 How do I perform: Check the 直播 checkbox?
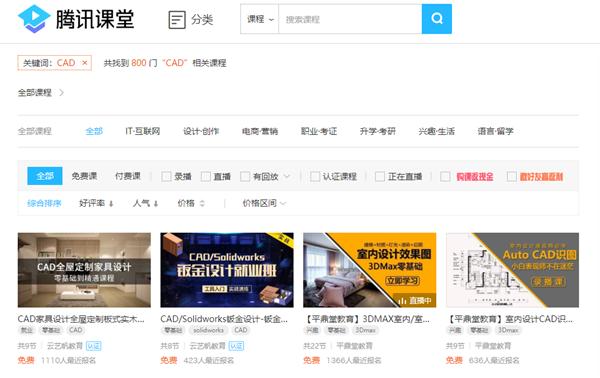point(205,176)
